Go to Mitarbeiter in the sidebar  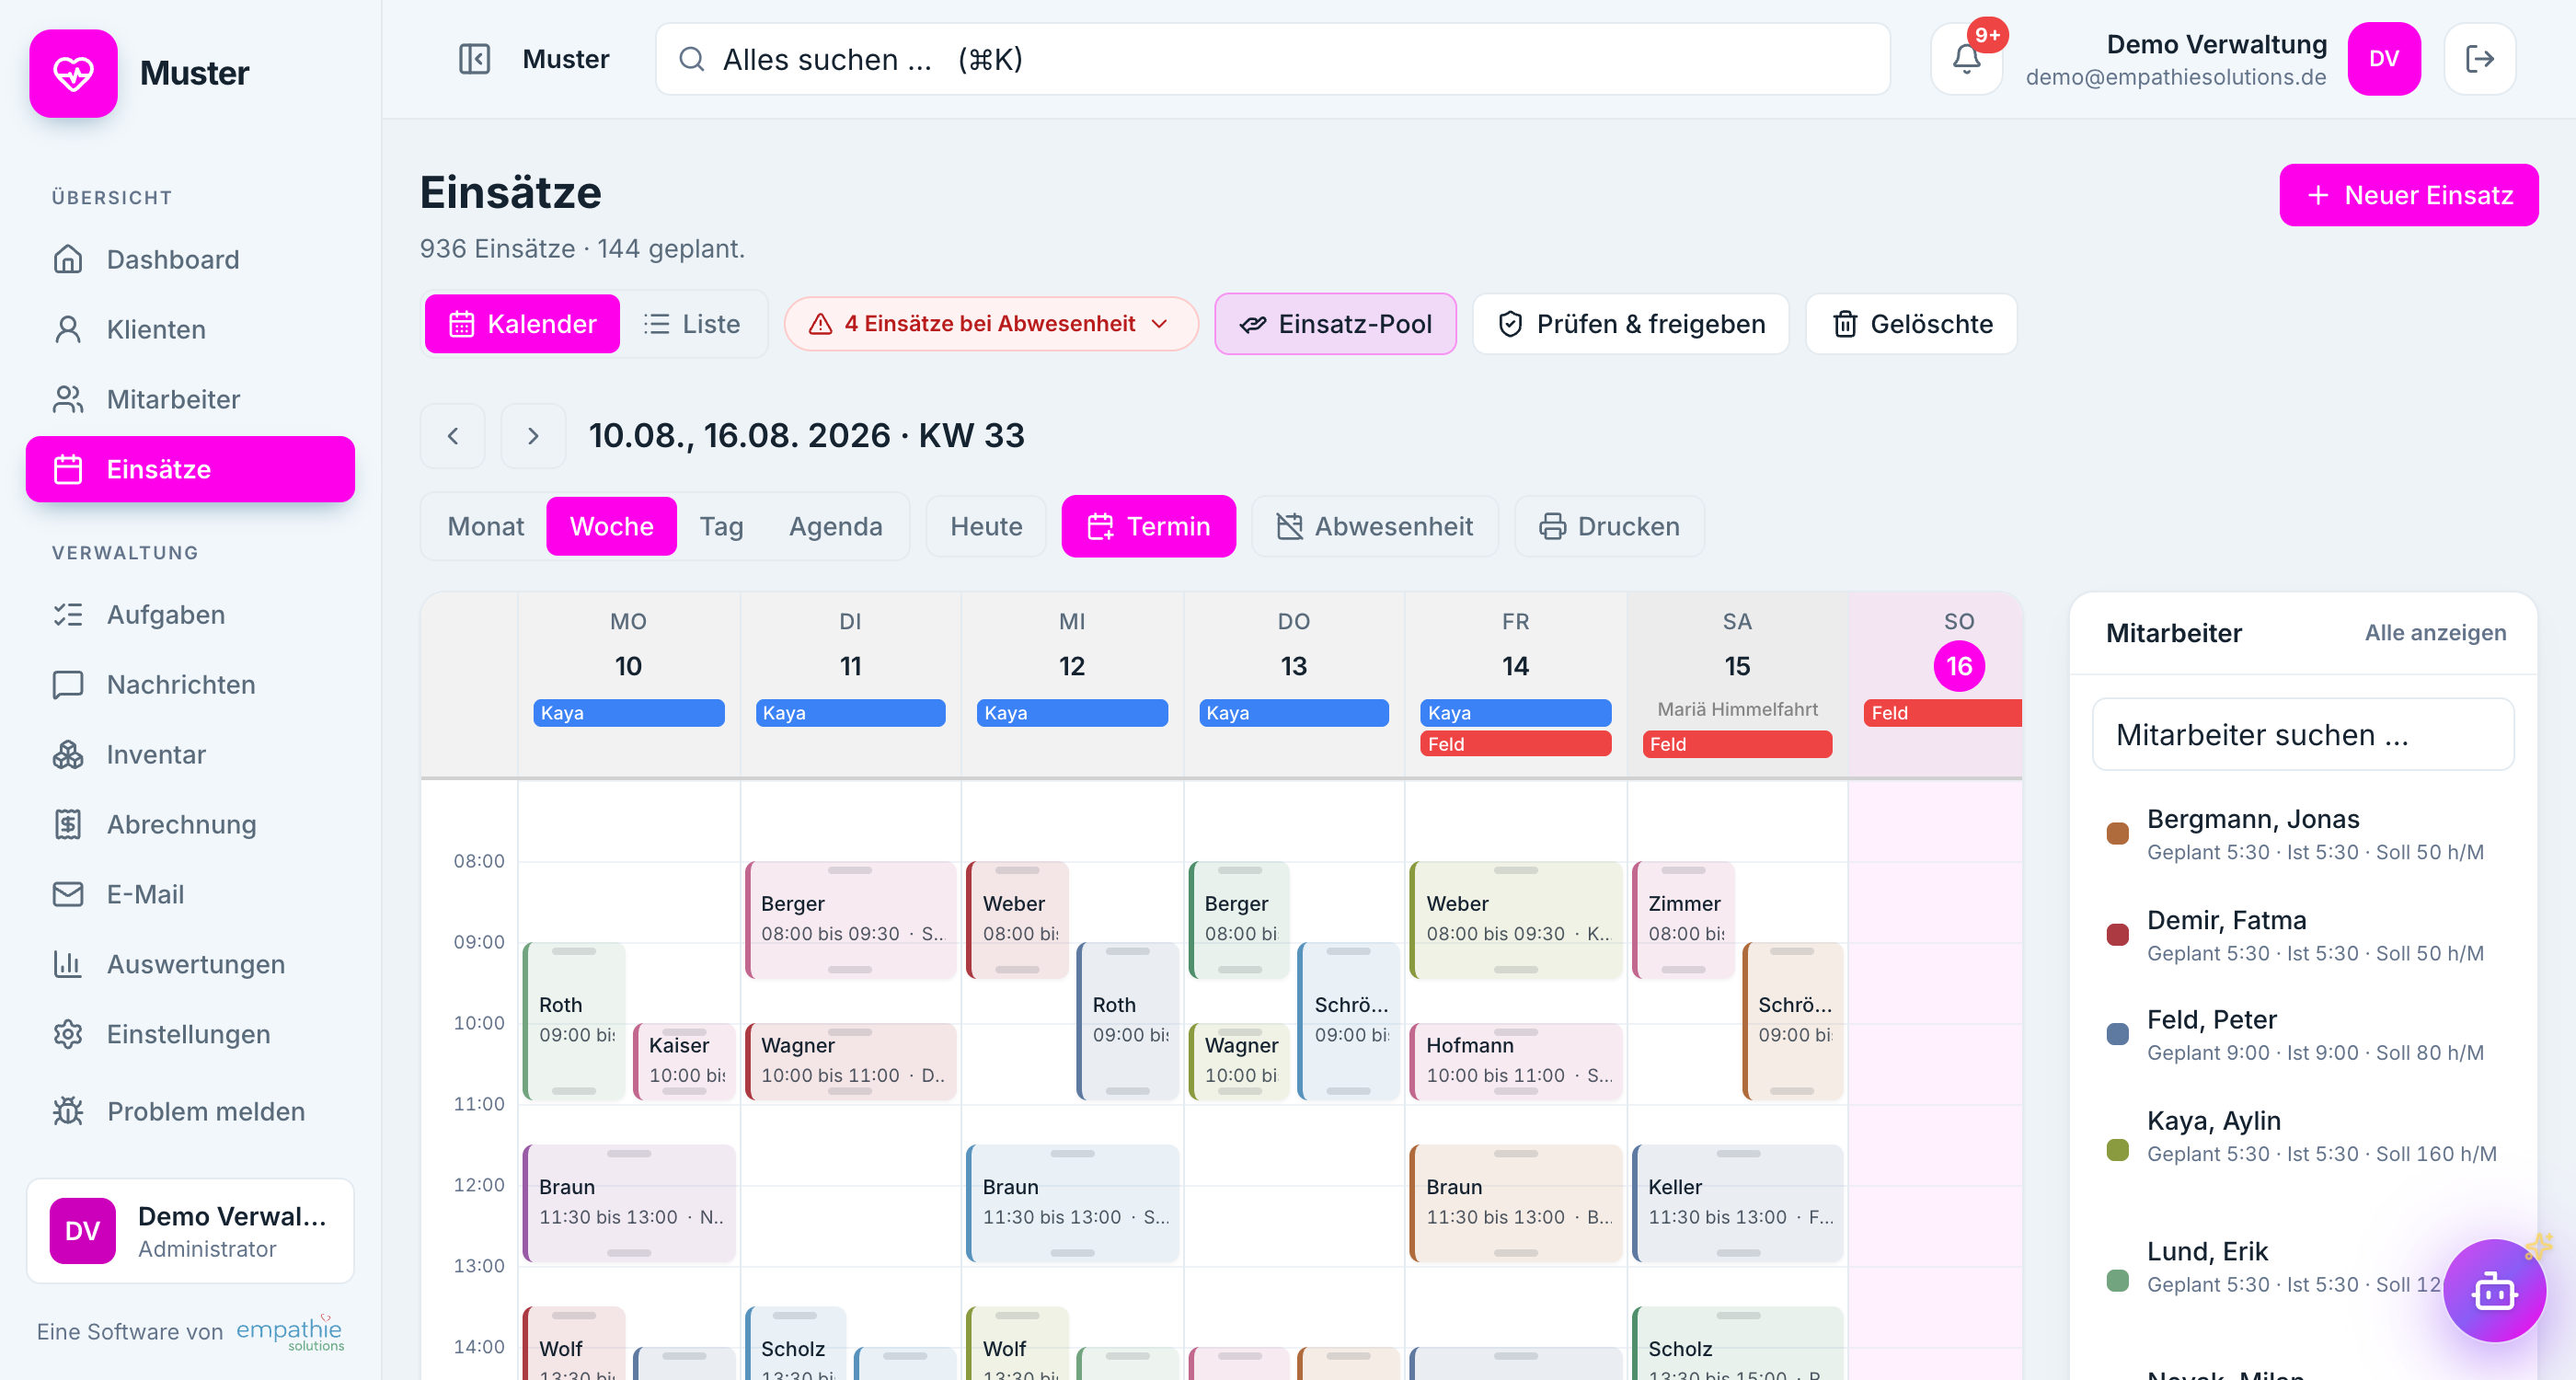coord(190,399)
